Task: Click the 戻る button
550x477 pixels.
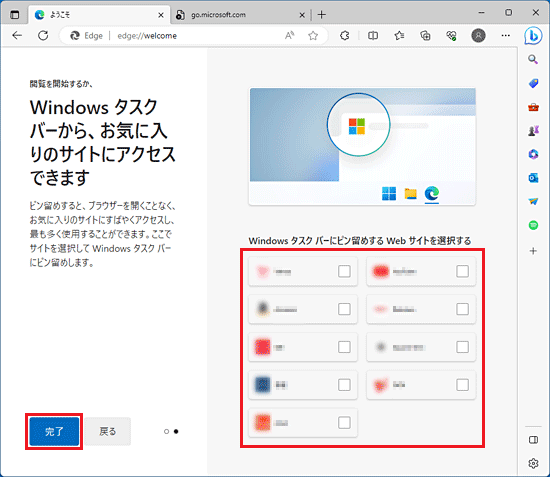Action: tap(108, 431)
